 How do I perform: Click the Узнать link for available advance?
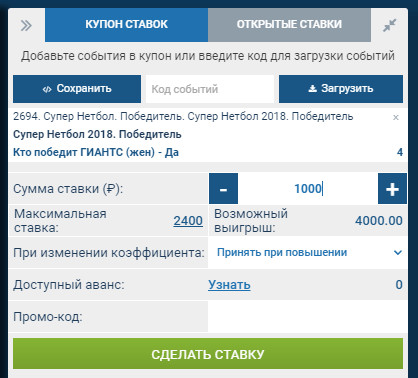click(x=229, y=285)
